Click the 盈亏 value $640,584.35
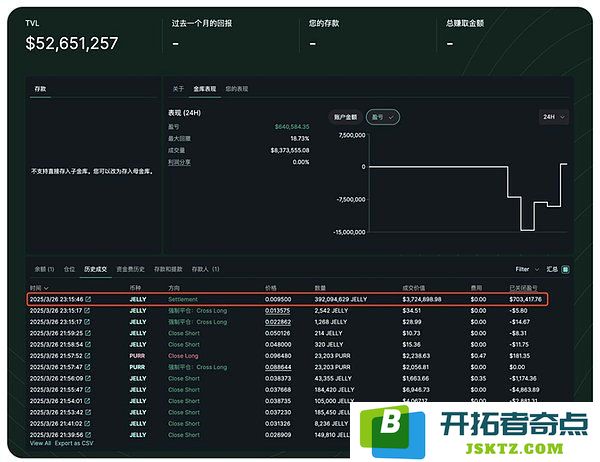 click(292, 127)
